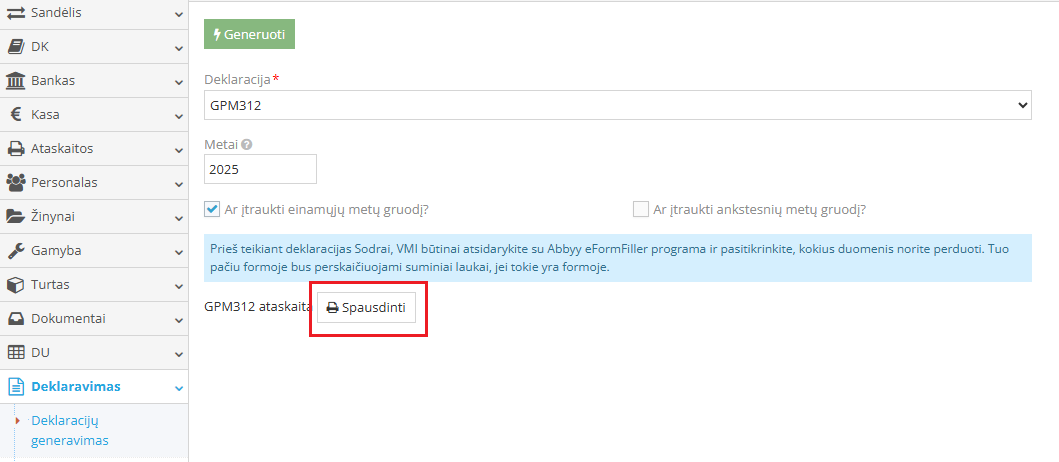
Task: Click the DK book icon
Action: pyautogui.click(x=16, y=47)
